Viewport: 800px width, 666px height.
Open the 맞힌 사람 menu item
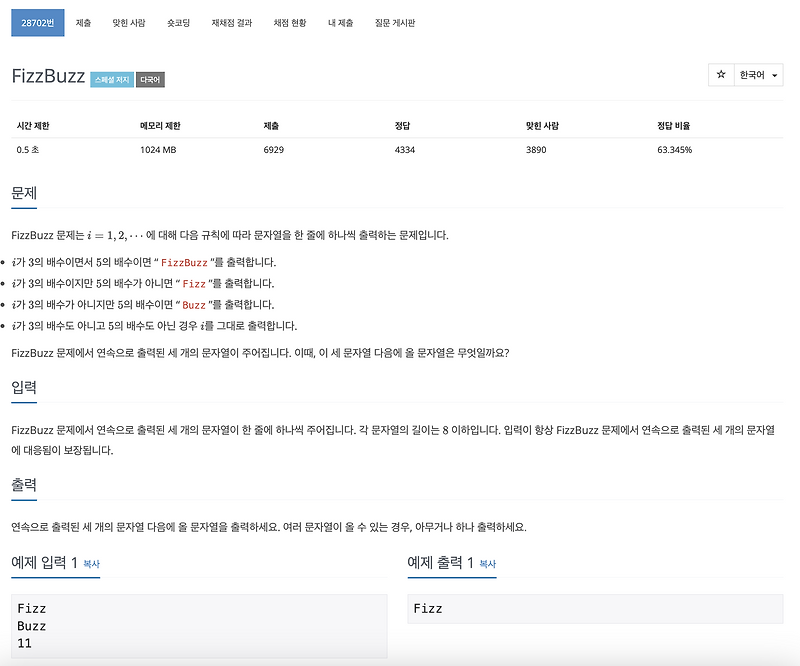point(129,21)
